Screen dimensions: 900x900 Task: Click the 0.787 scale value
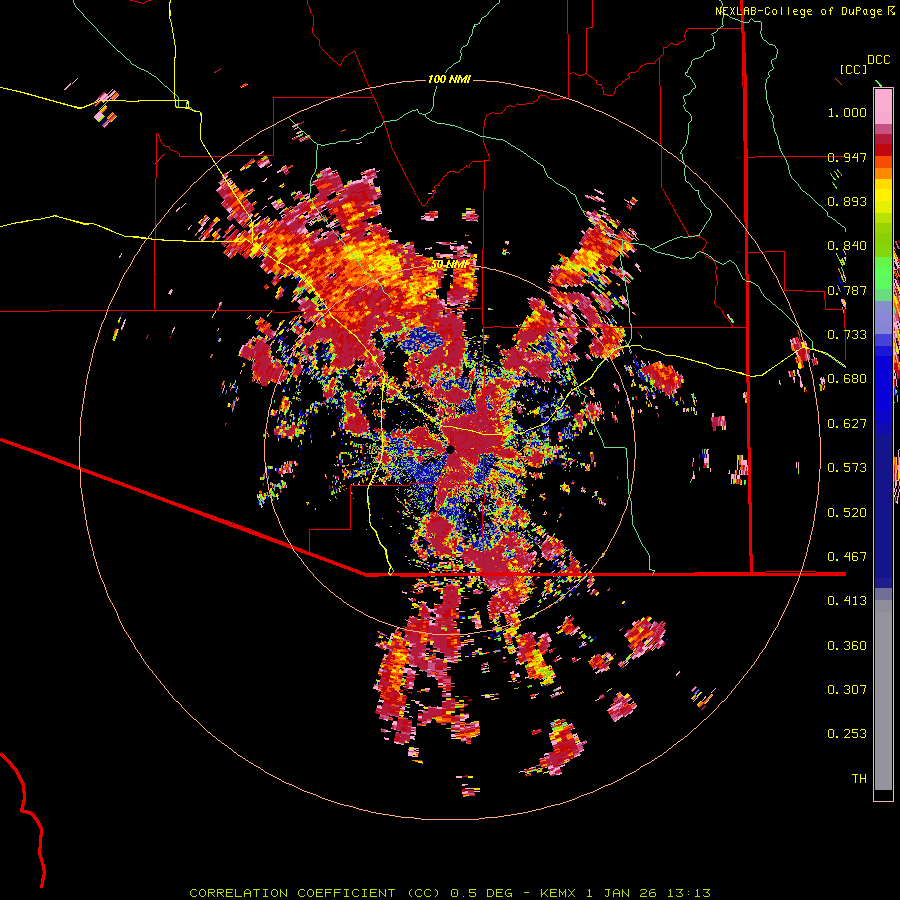[x=847, y=290]
